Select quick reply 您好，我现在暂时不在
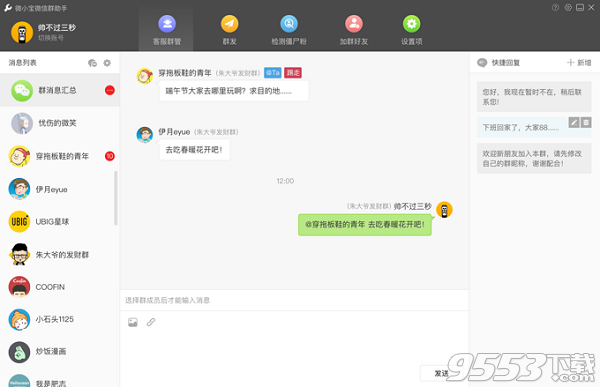600x387 pixels. (x=534, y=97)
